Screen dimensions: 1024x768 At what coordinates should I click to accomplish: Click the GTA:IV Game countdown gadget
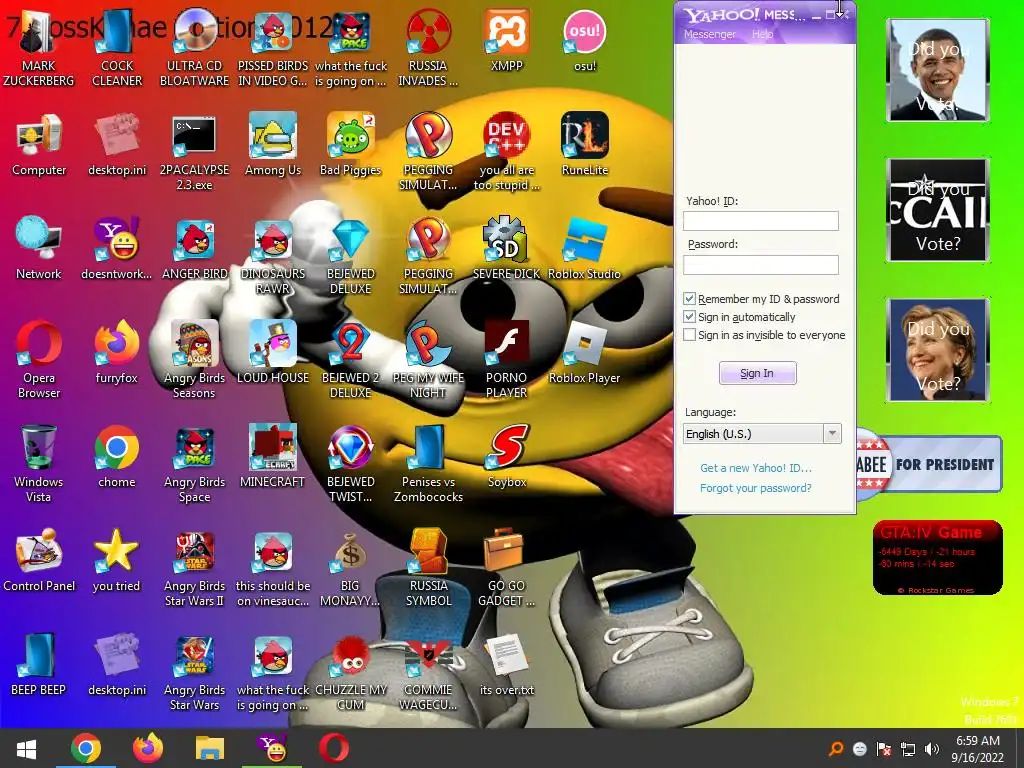click(938, 558)
